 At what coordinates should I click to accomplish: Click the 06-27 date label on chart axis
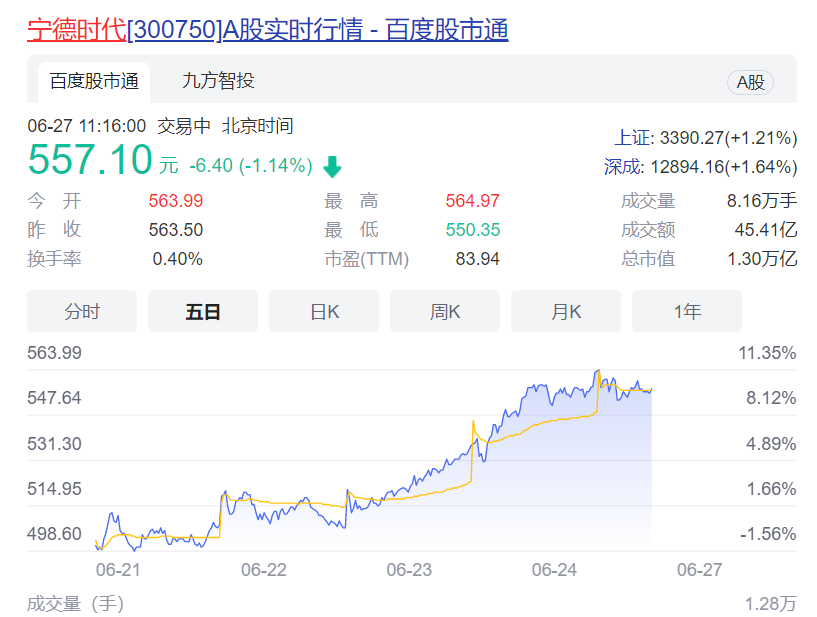pos(700,570)
